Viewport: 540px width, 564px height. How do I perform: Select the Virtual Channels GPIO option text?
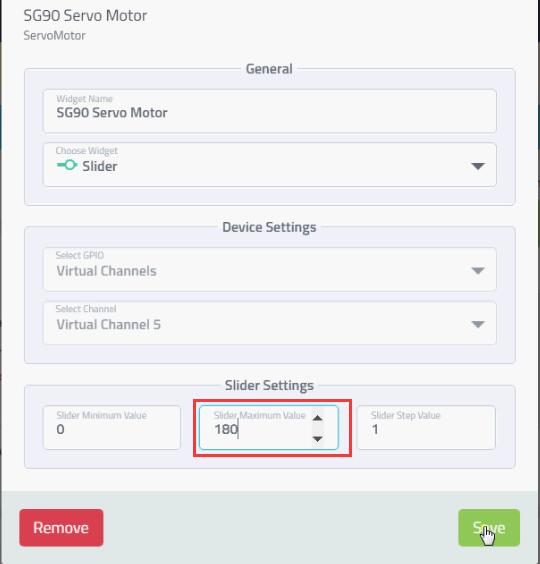click(x=106, y=271)
